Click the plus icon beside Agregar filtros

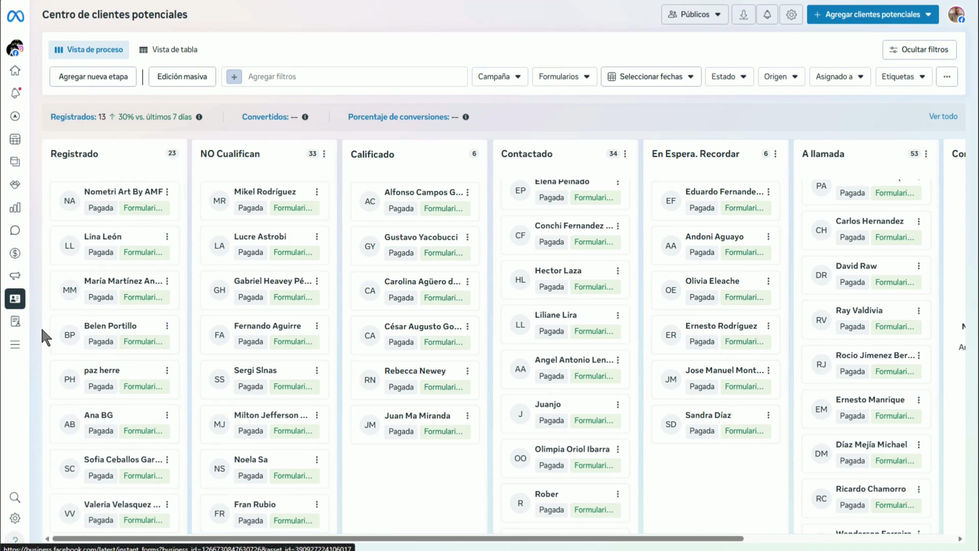234,77
